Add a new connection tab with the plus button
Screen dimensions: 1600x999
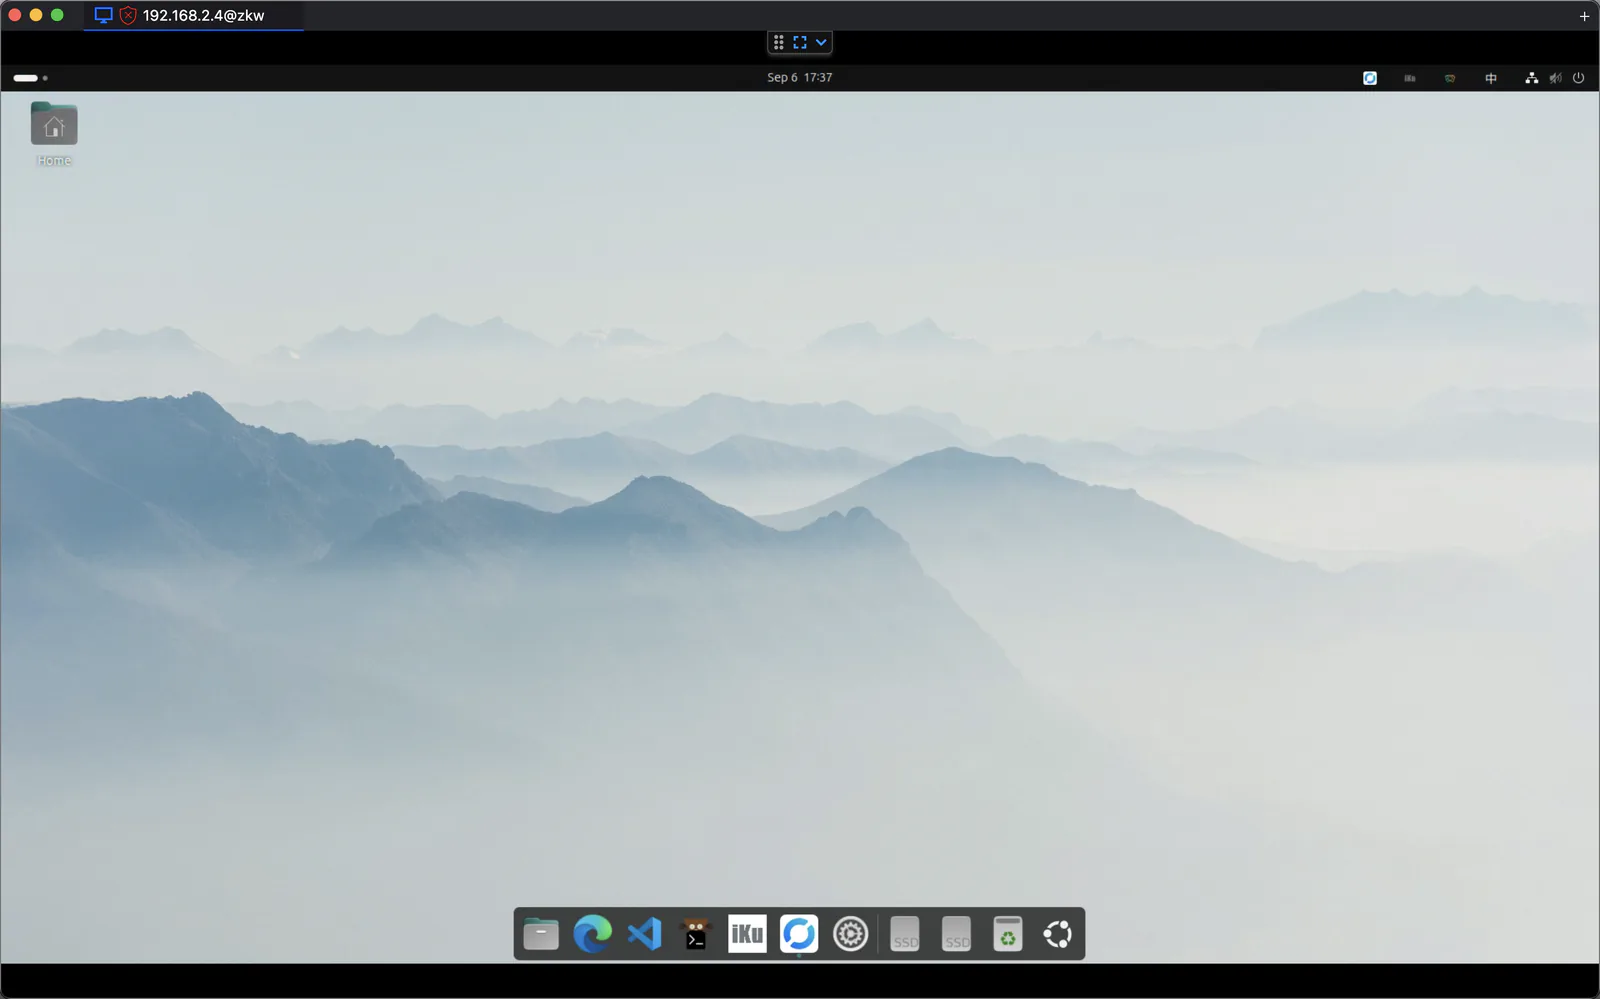tap(1584, 16)
